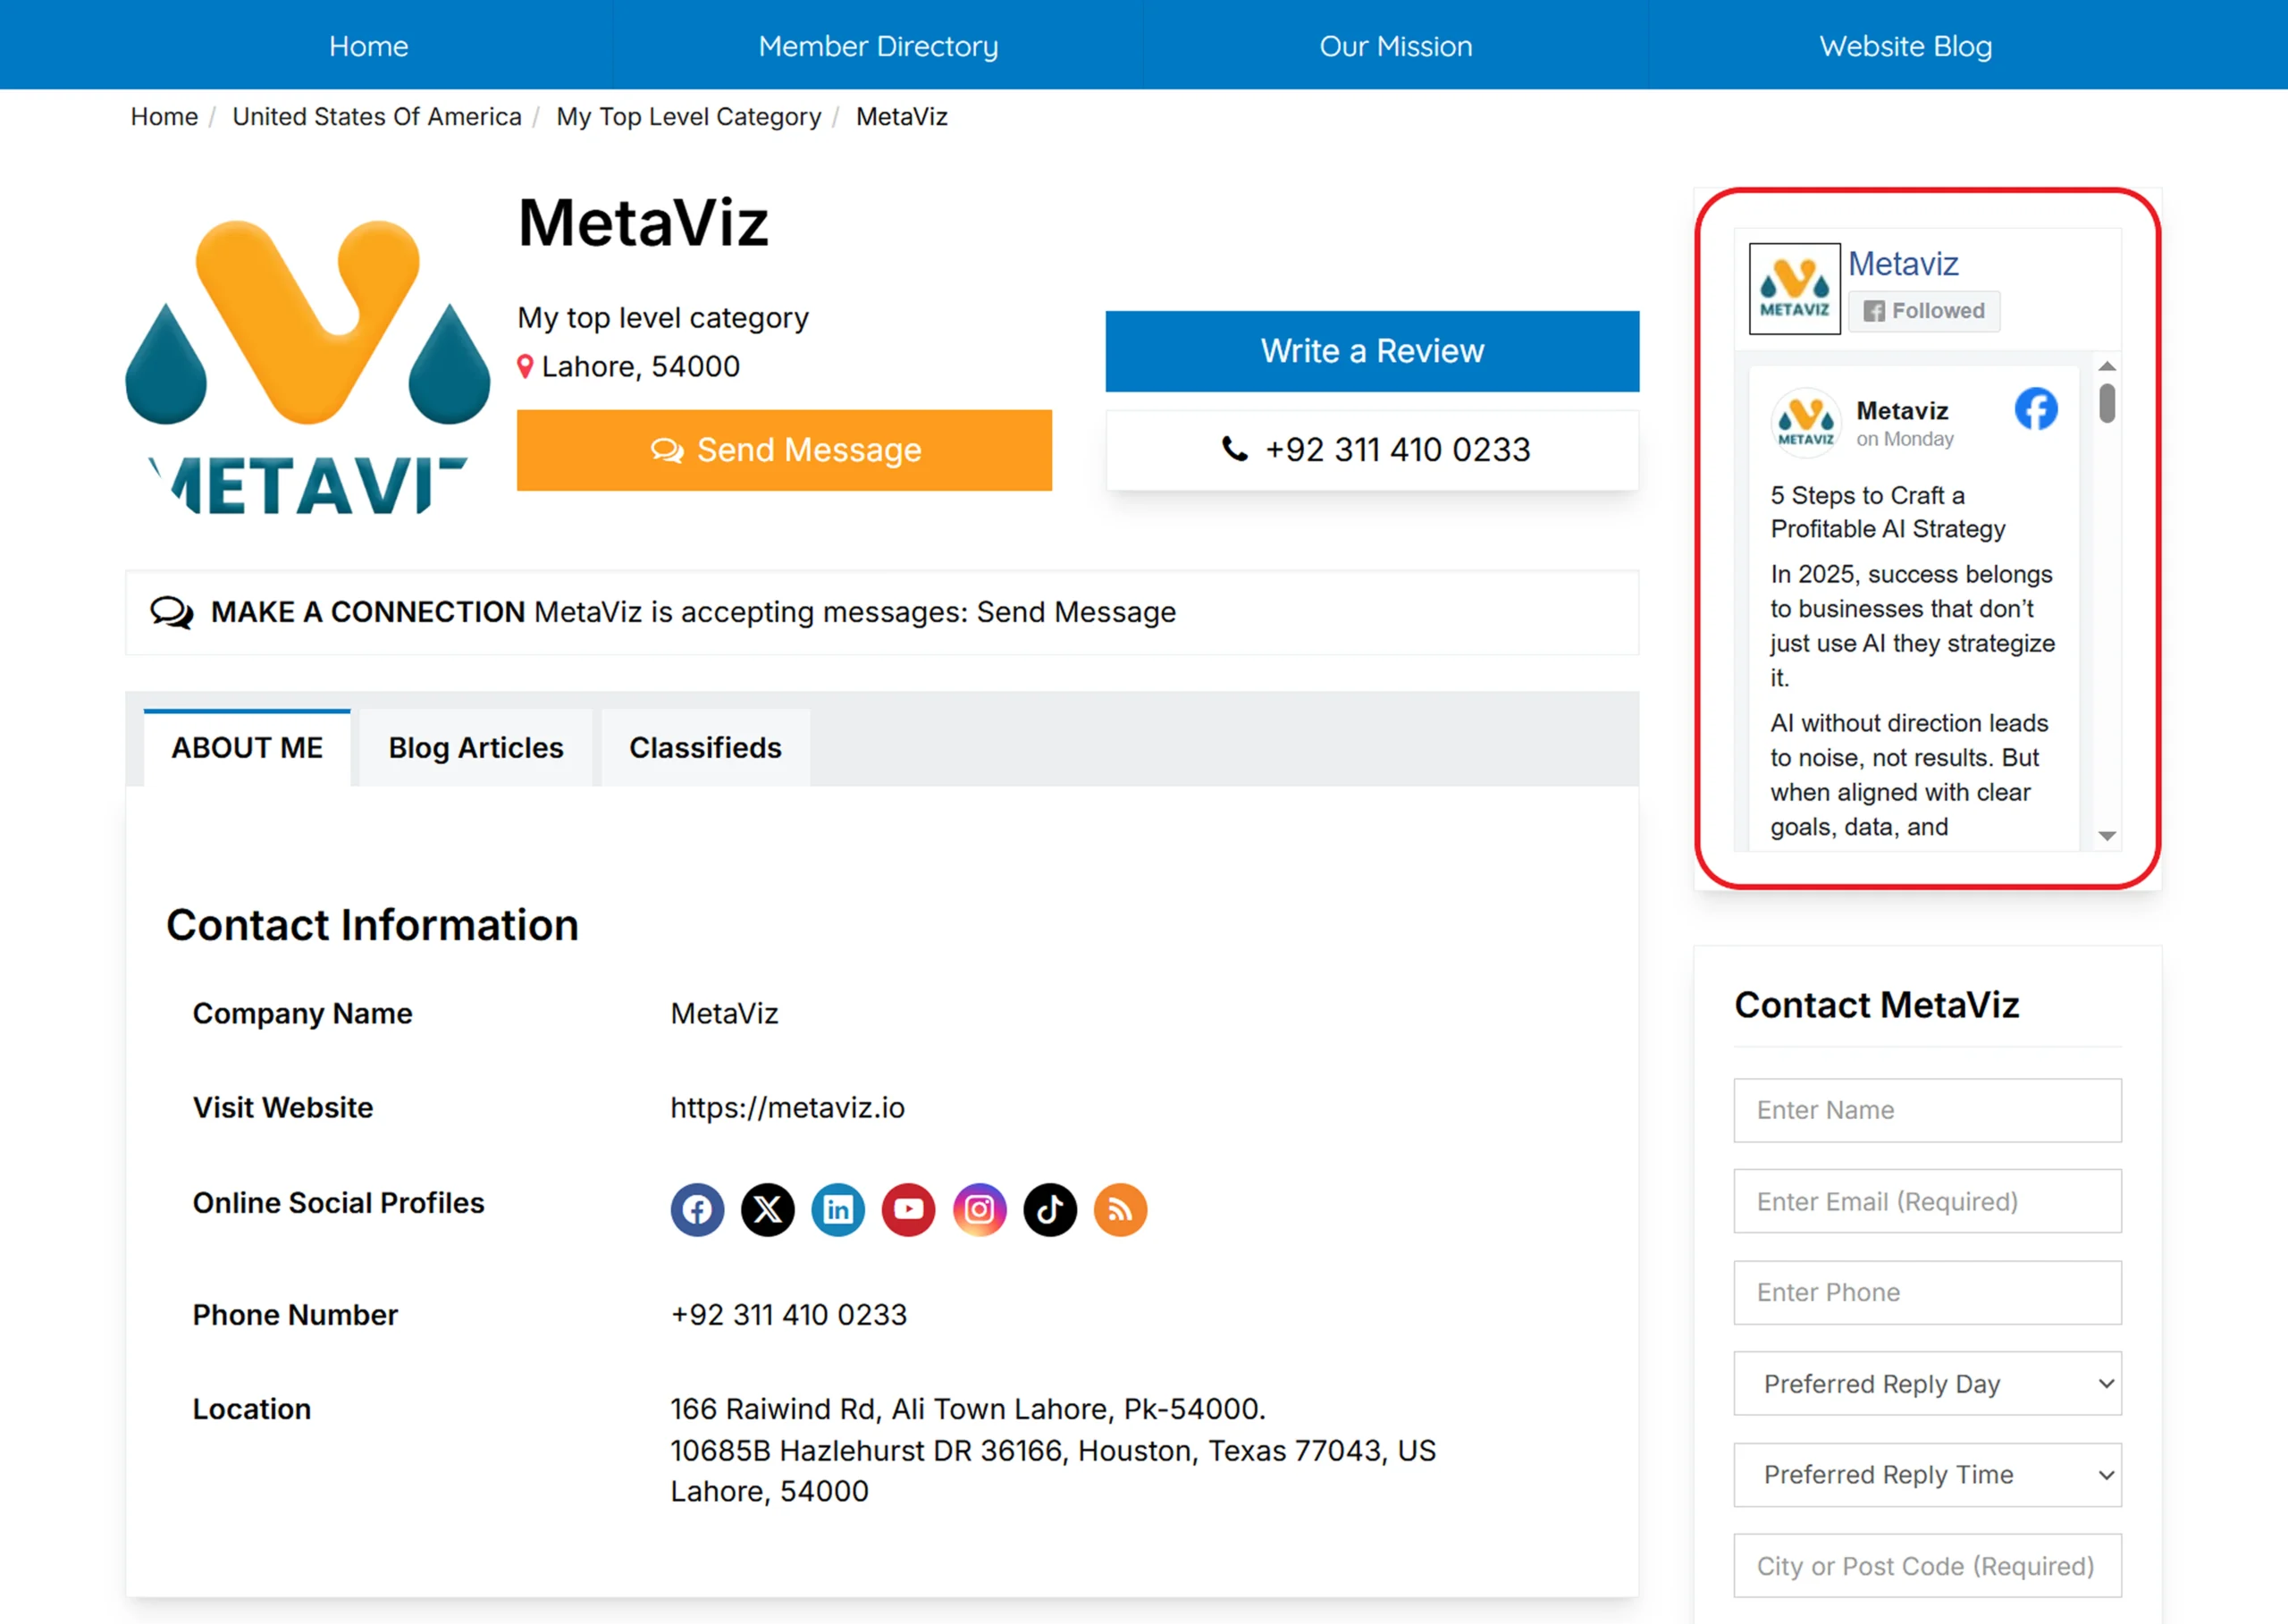The height and width of the screenshot is (1624, 2288).
Task: Visit the https://metaviz.io website link
Action: pyautogui.click(x=788, y=1108)
